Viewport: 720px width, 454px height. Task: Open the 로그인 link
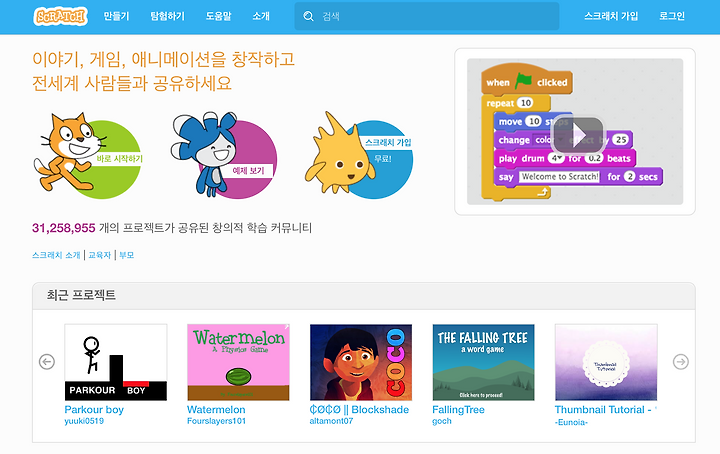[x=672, y=17]
